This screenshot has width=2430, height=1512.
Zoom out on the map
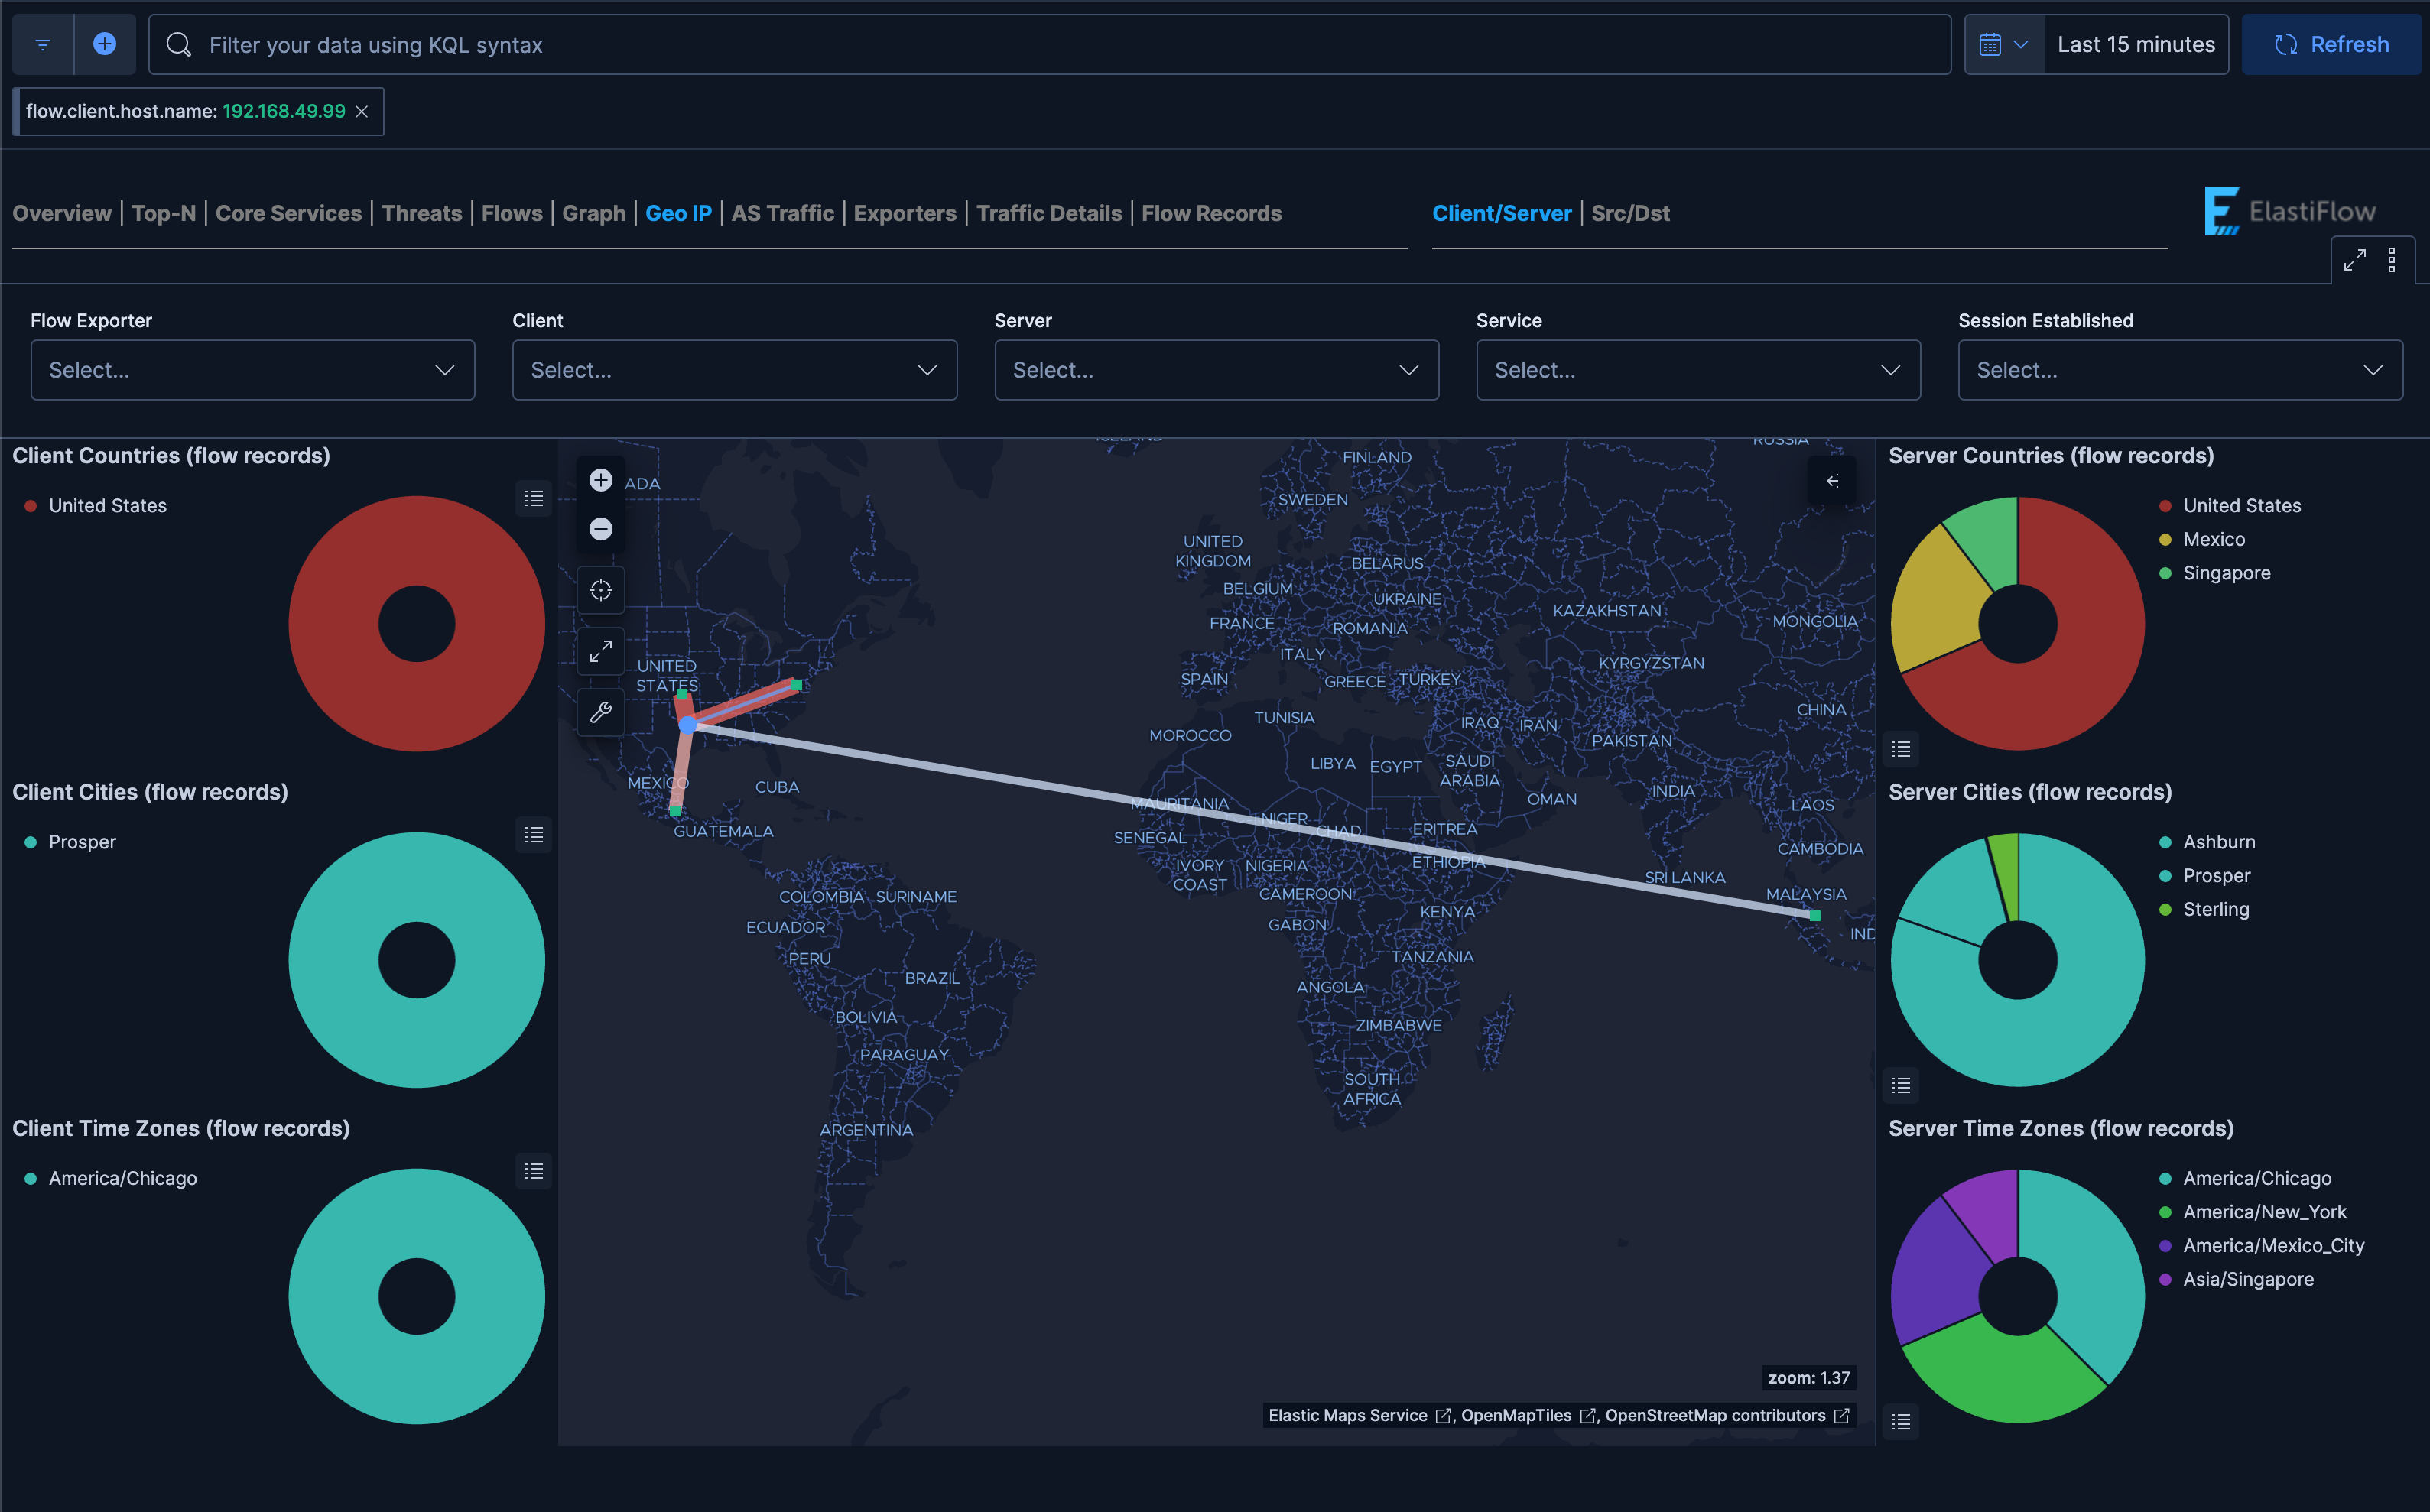(600, 528)
